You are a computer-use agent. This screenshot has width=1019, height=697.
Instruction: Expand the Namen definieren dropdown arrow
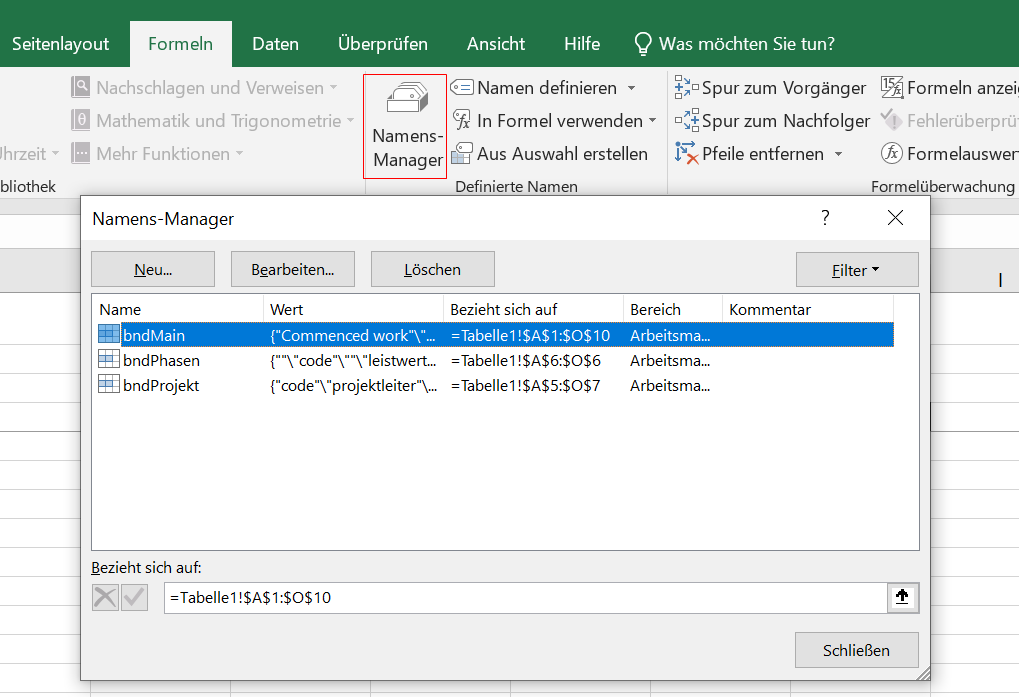[x=632, y=88]
